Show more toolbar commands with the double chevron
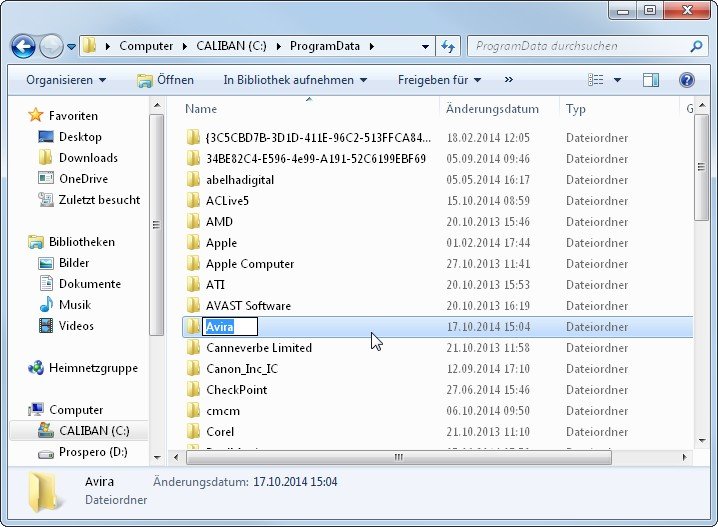This screenshot has width=718, height=527. (x=508, y=80)
